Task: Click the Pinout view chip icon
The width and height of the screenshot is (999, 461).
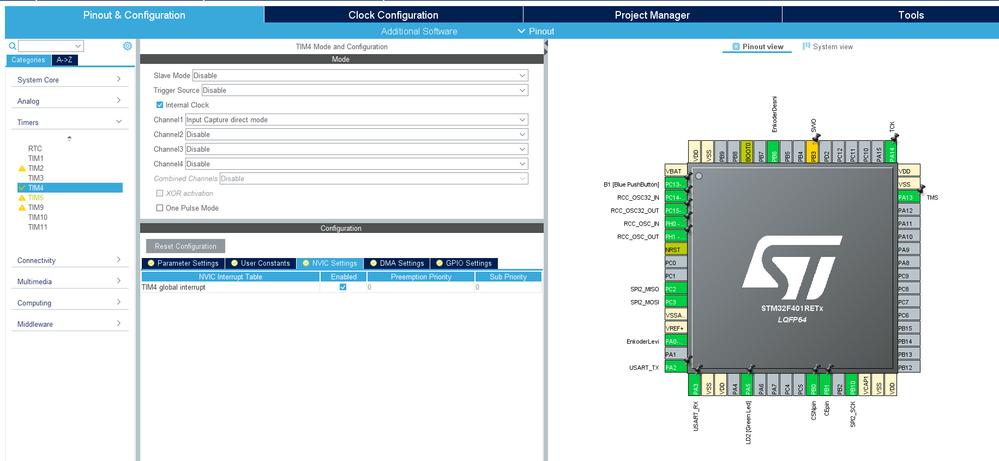Action: [736, 46]
